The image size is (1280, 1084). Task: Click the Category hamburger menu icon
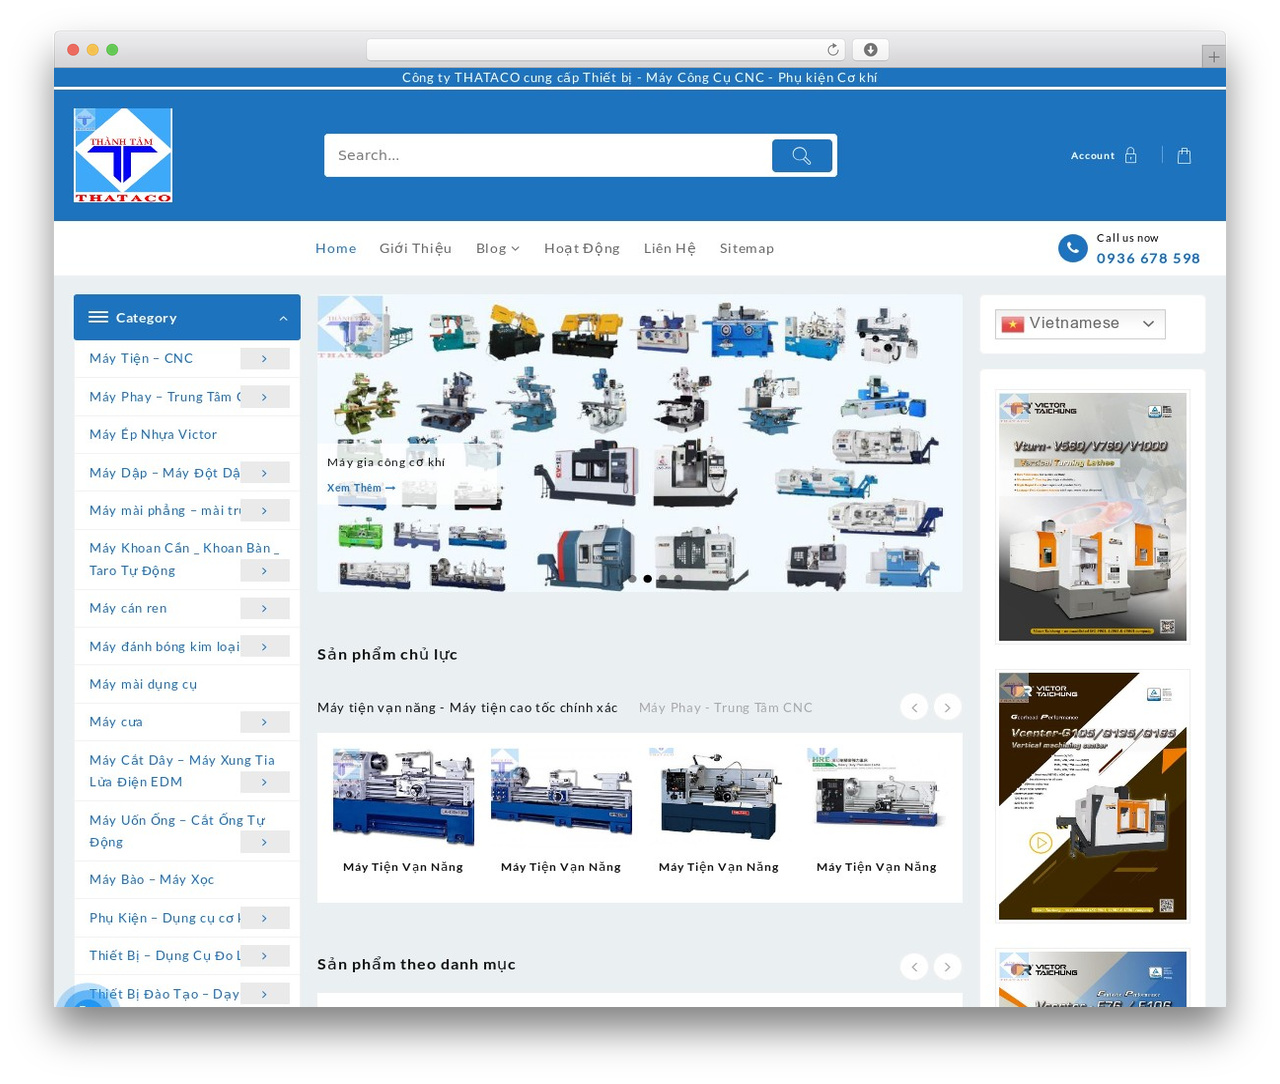(x=98, y=317)
